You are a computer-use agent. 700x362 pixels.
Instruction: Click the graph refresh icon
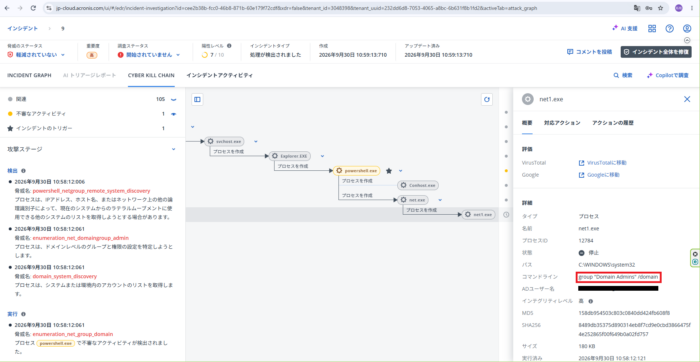487,100
